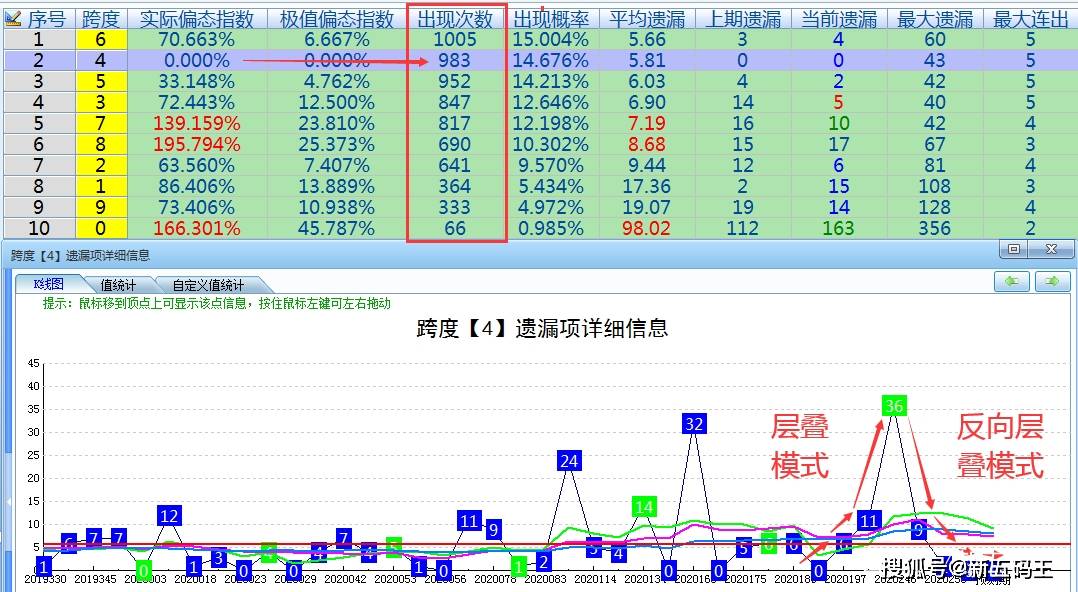This screenshot has width=1078, height=592.
Task: Sort by 极值偏态指数 column header
Action: (337, 19)
